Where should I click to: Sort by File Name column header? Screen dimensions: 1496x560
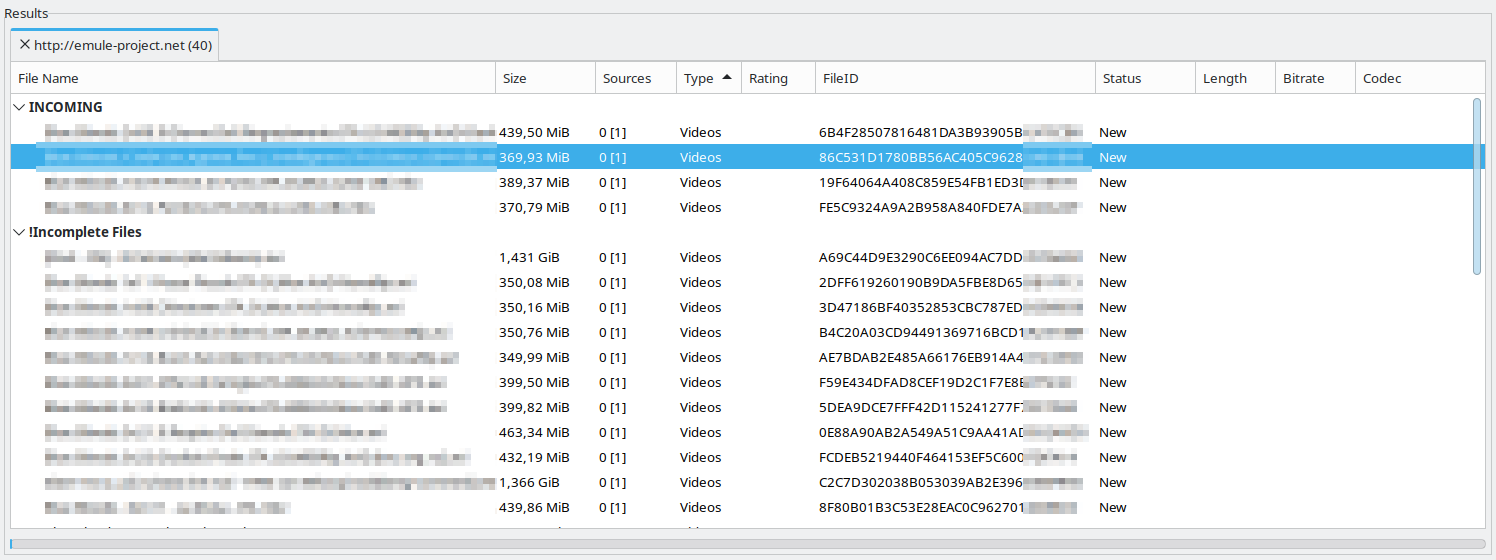254,78
